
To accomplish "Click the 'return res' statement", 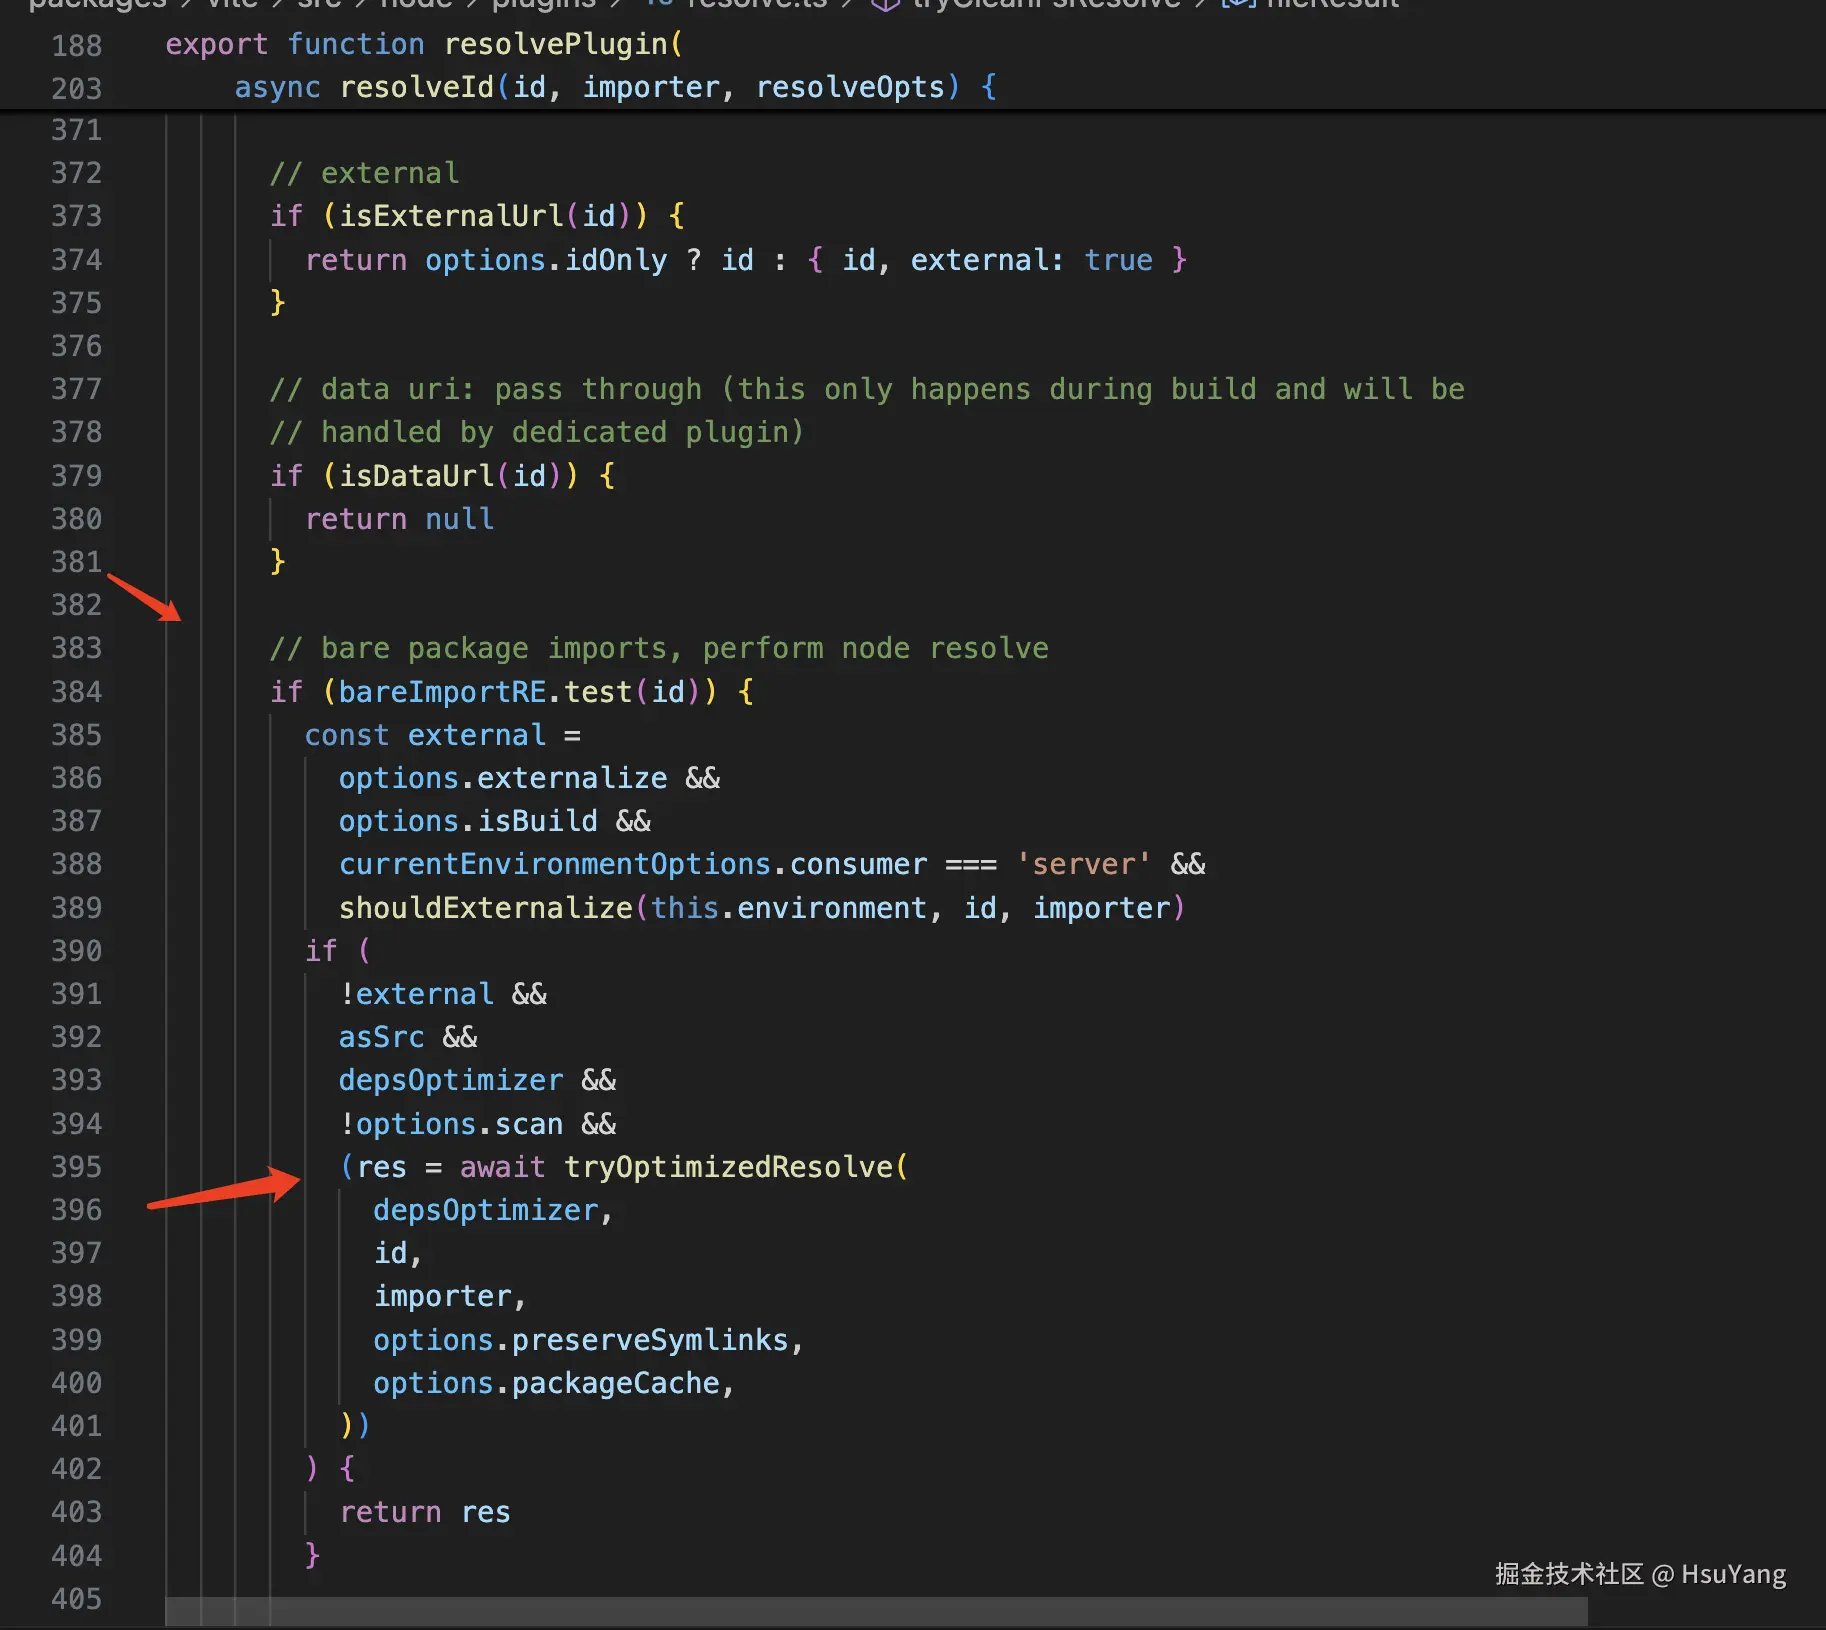I will coord(425,1512).
